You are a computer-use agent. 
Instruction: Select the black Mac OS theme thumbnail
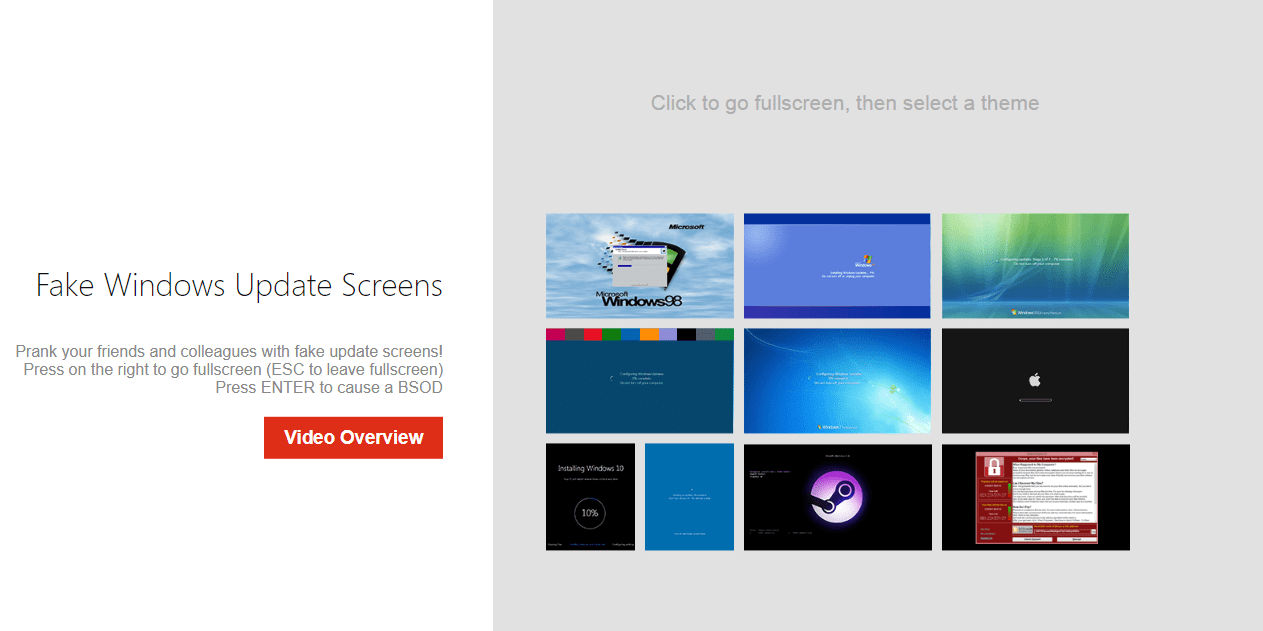pyautogui.click(x=1035, y=381)
